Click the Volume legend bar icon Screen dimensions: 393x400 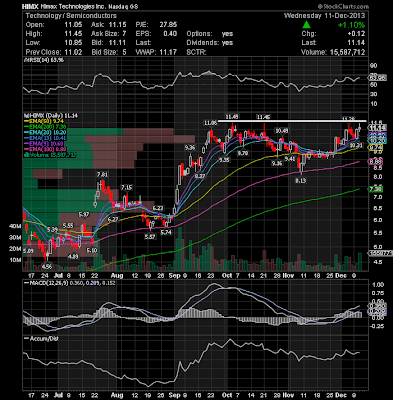(25, 155)
